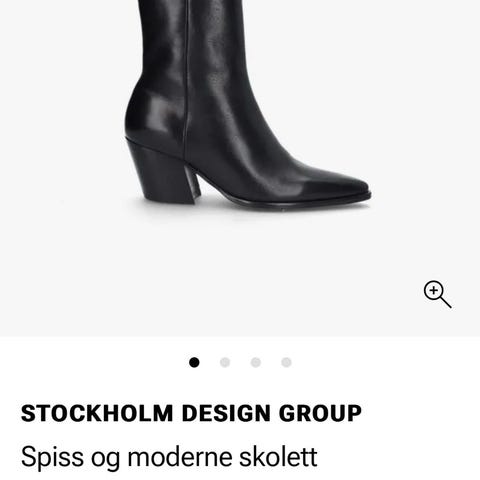Click the word 'Spiss' in the title
Screen dimensions: 480x480
click(52, 458)
